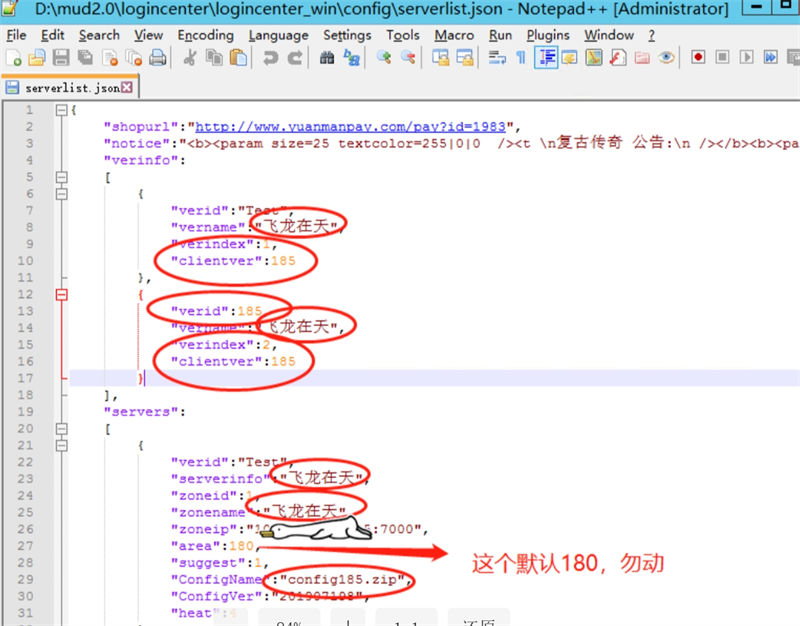Toggle the word wrap toolbar button

point(497,58)
